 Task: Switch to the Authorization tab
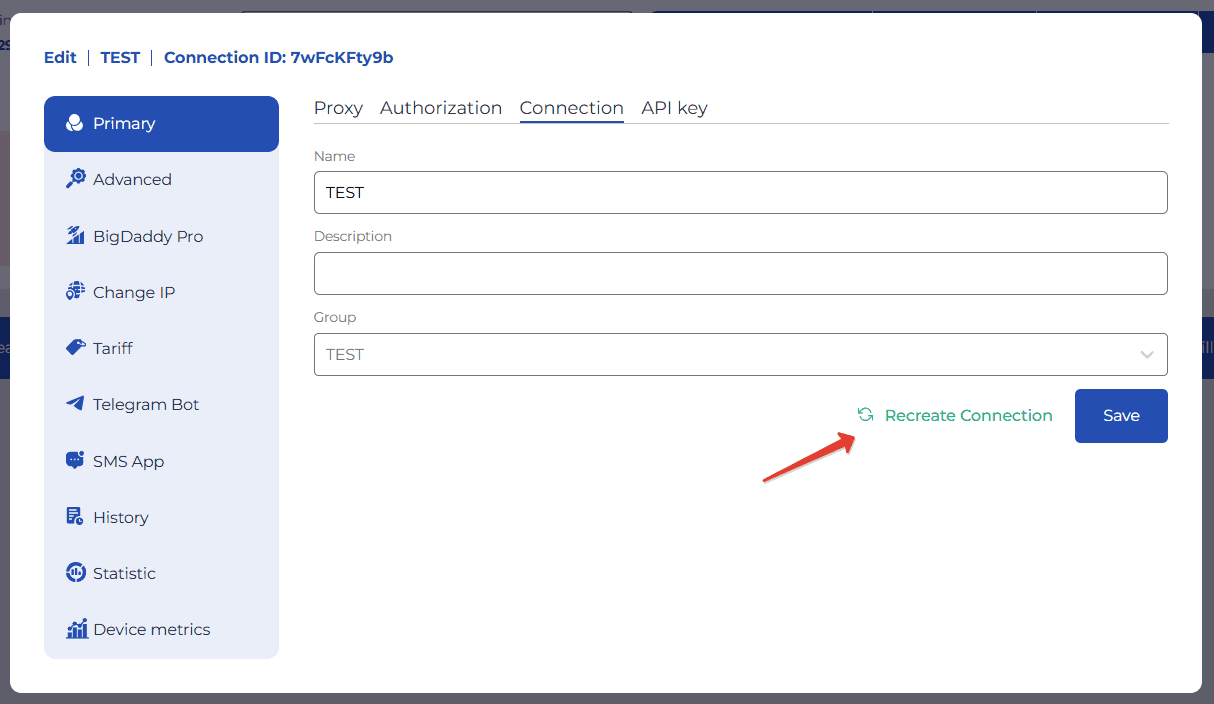pyautogui.click(x=441, y=108)
